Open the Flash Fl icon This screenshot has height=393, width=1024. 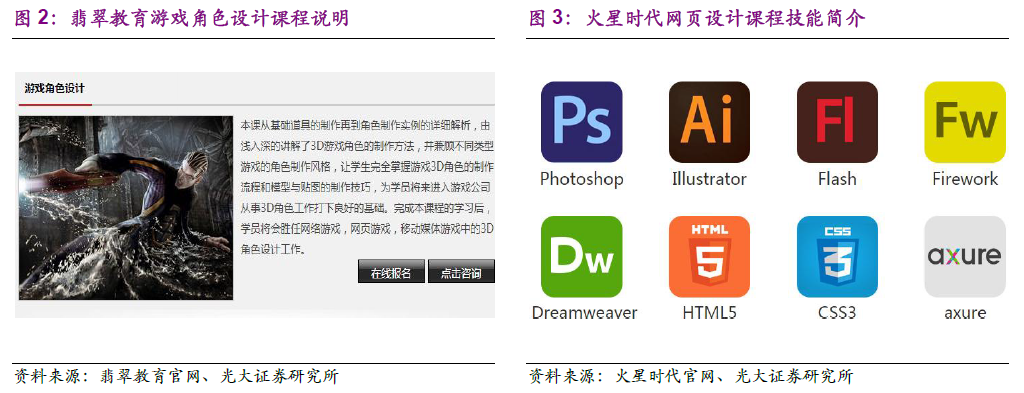coord(837,122)
